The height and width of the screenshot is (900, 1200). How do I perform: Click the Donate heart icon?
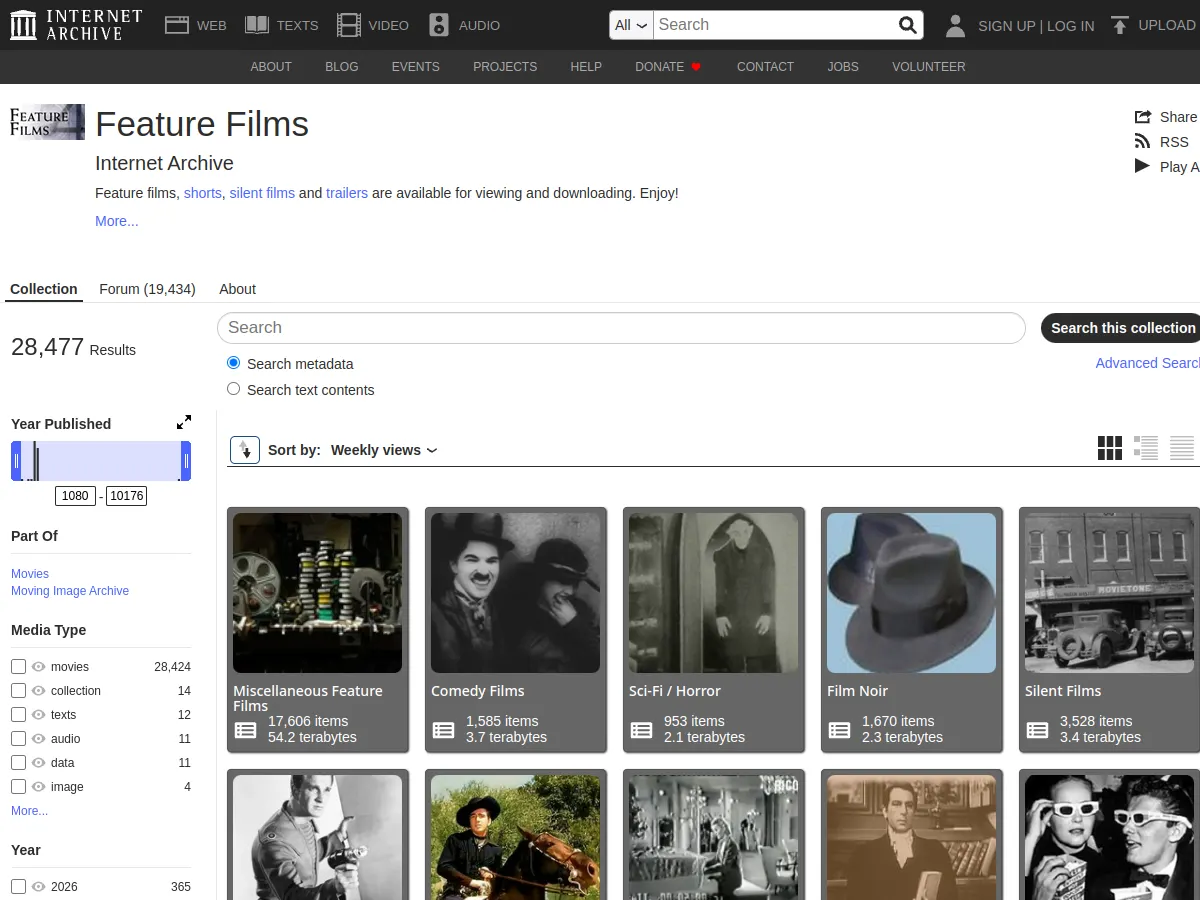pyautogui.click(x=696, y=67)
